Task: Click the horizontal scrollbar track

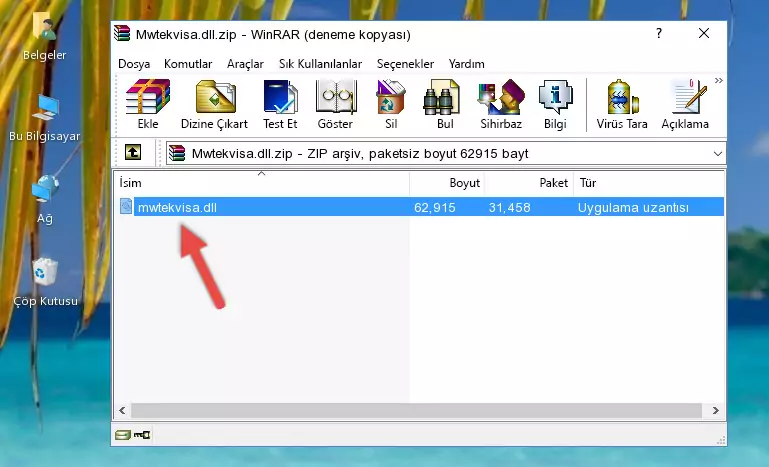Action: pos(416,410)
